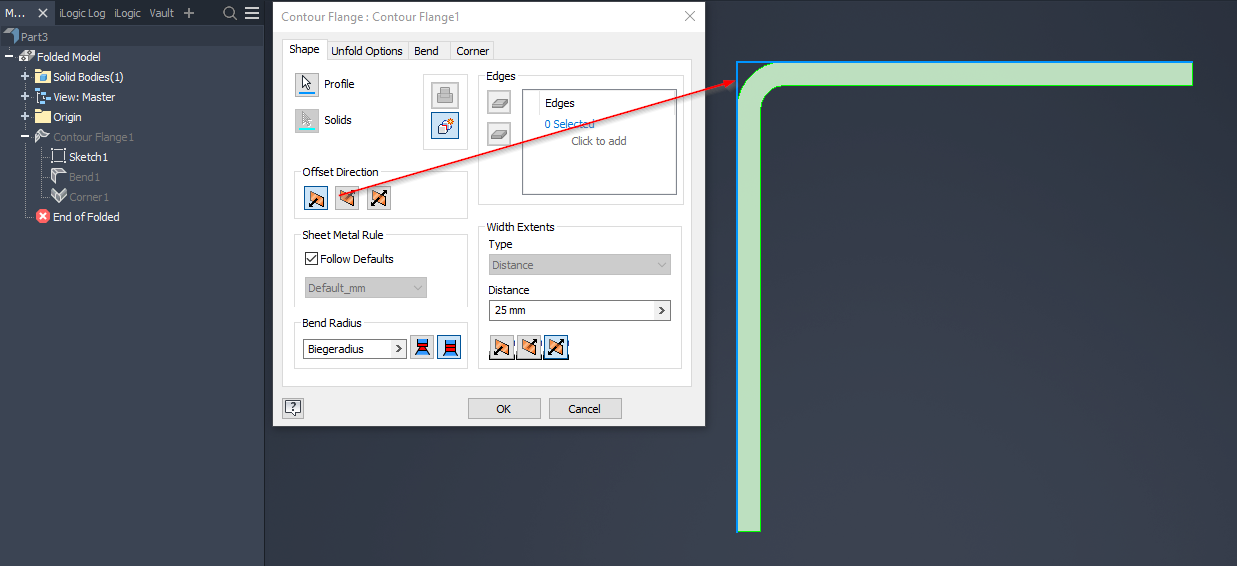
Task: Switch to the Shape tab
Action: click(x=304, y=49)
